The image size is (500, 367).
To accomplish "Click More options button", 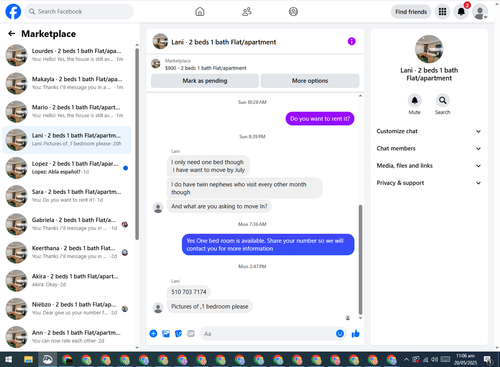I will tap(310, 81).
